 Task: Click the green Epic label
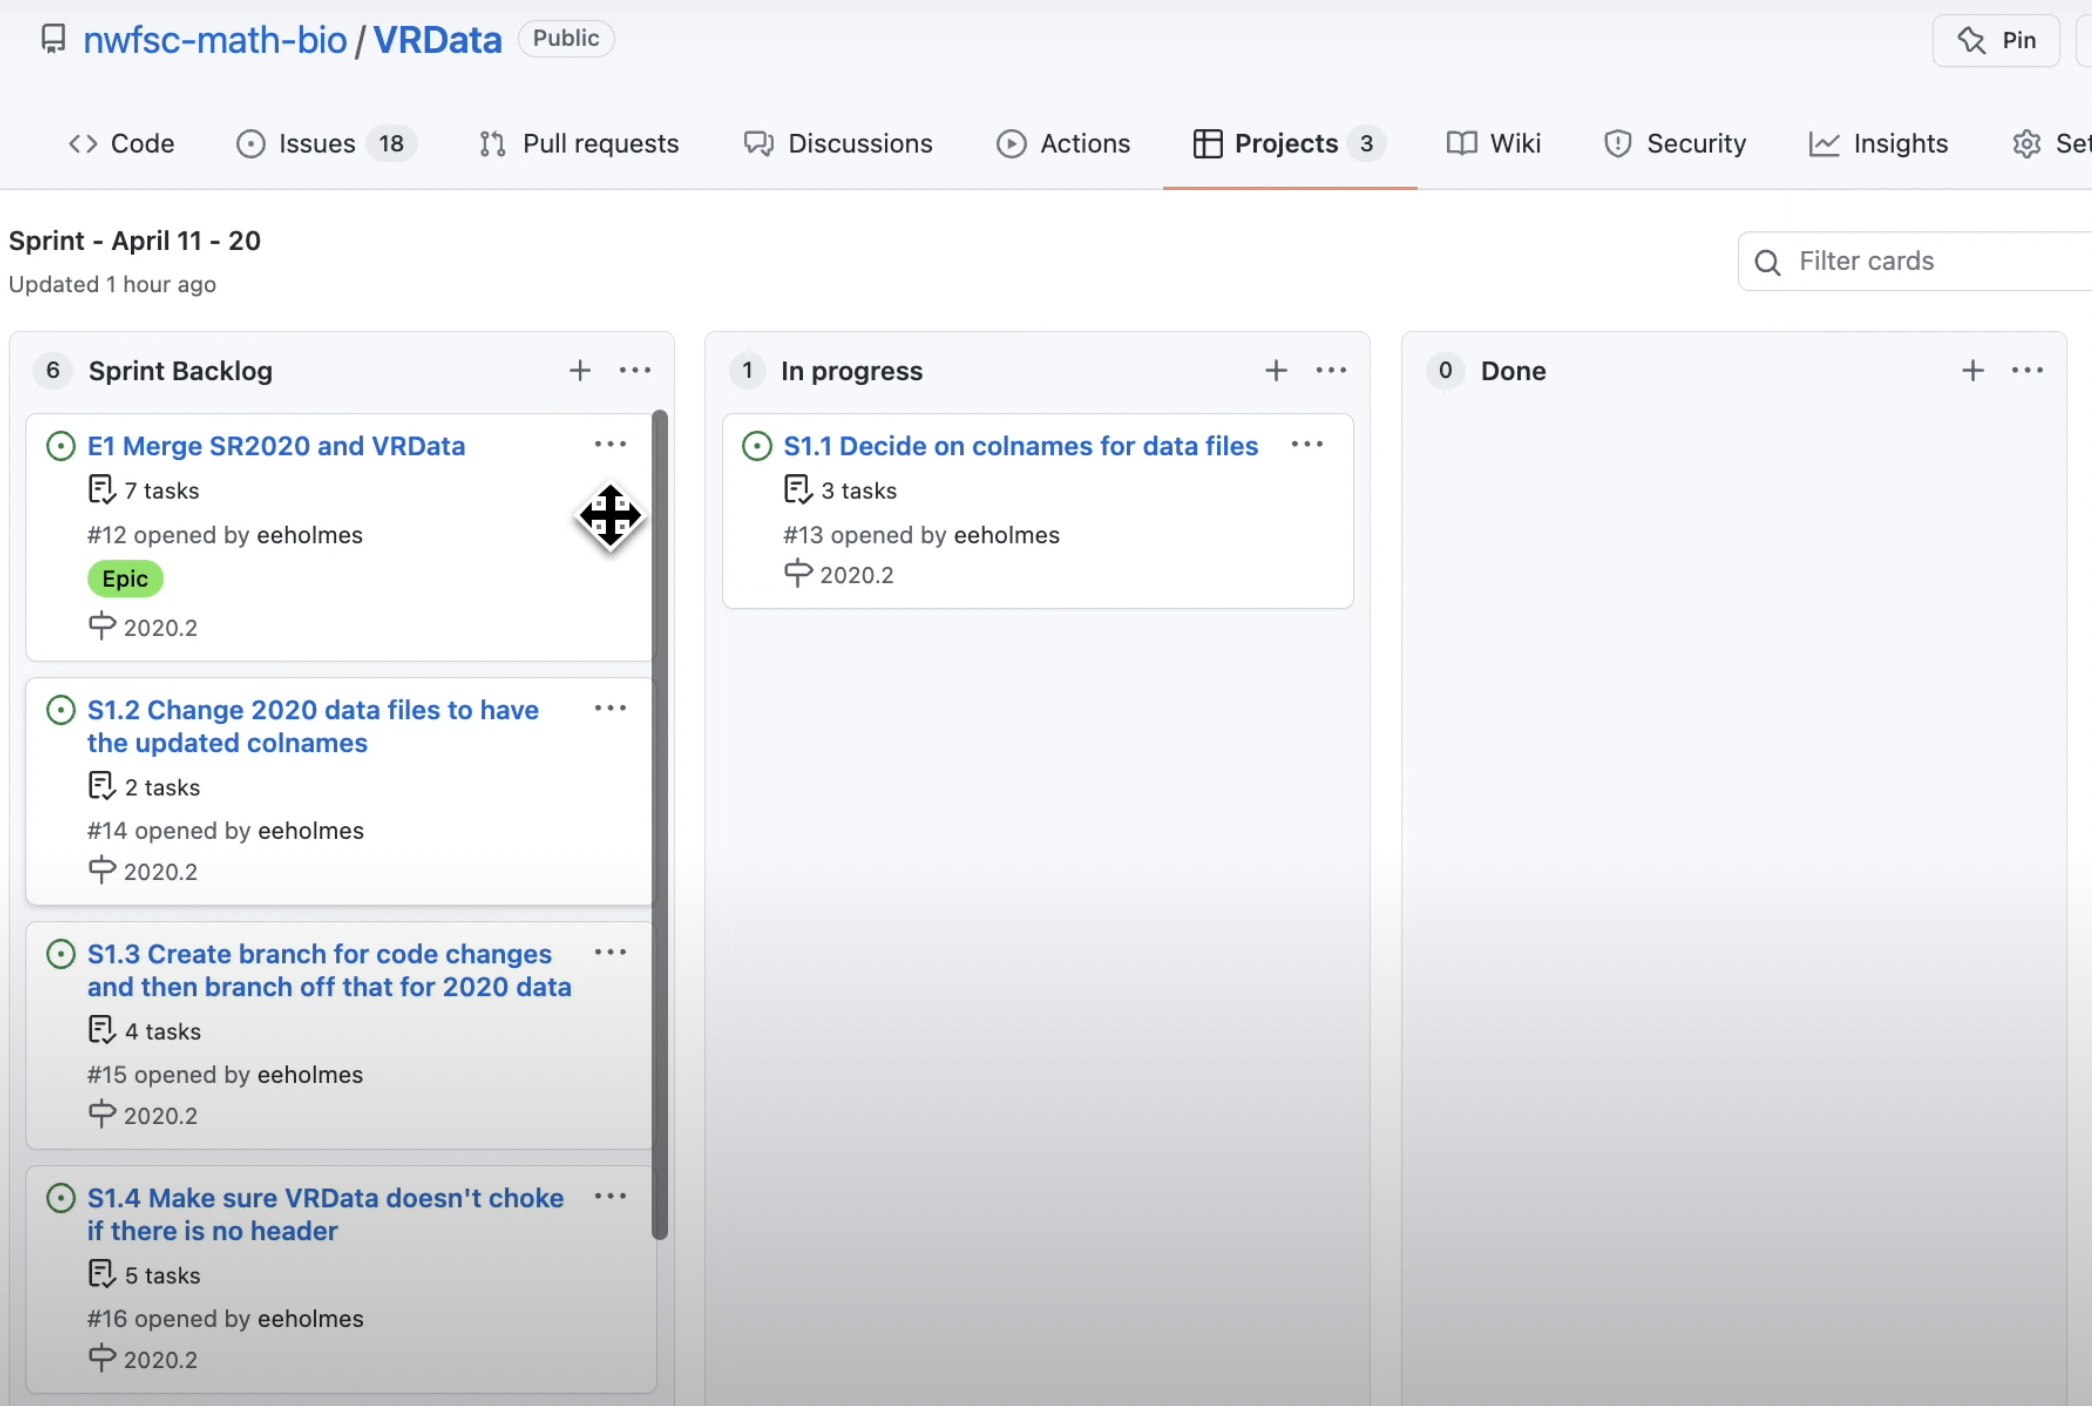125,579
